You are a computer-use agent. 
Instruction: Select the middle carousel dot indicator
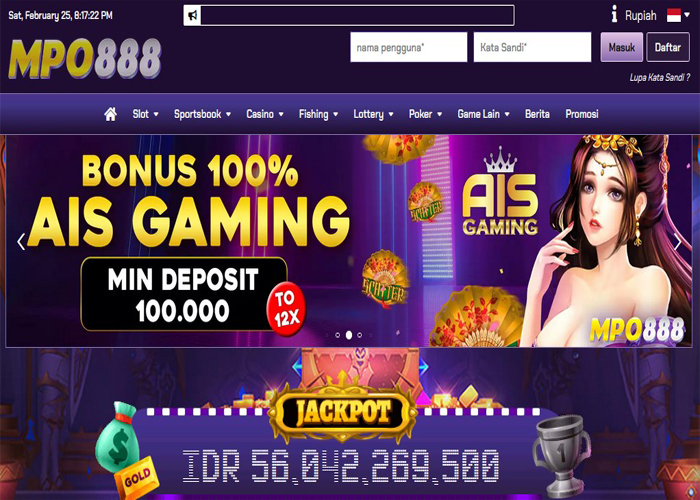[349, 335]
